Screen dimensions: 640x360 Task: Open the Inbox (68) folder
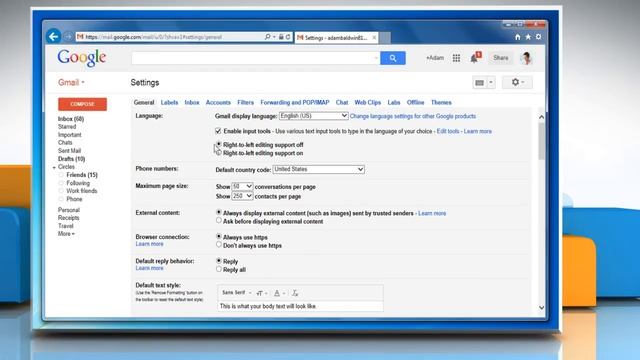pyautogui.click(x=71, y=119)
